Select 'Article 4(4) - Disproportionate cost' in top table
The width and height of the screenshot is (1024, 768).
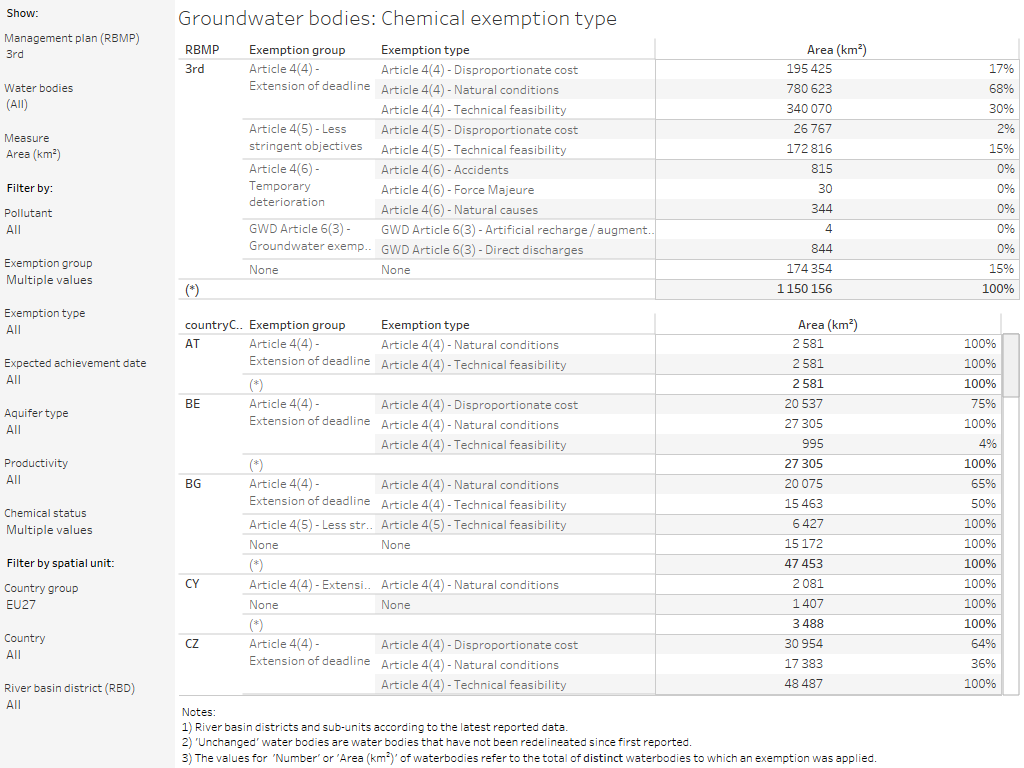coord(479,70)
